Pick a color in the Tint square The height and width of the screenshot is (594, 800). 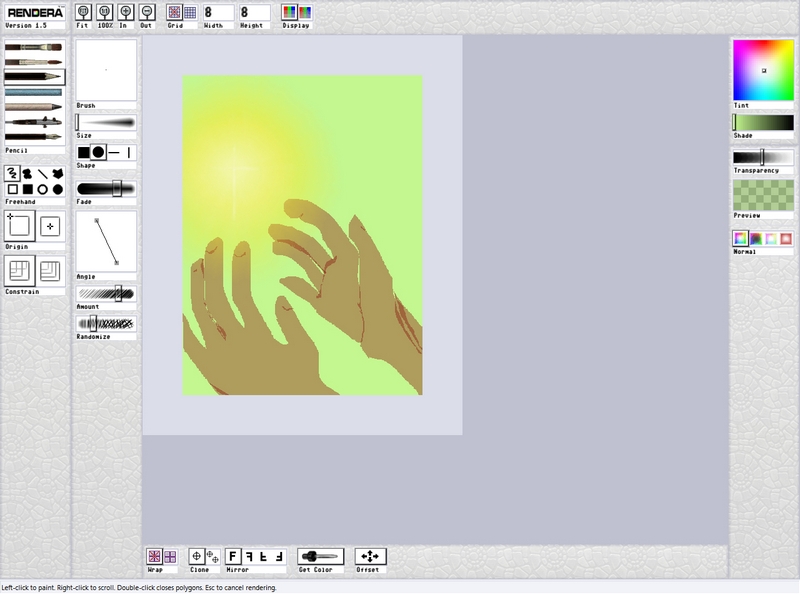pos(763,70)
